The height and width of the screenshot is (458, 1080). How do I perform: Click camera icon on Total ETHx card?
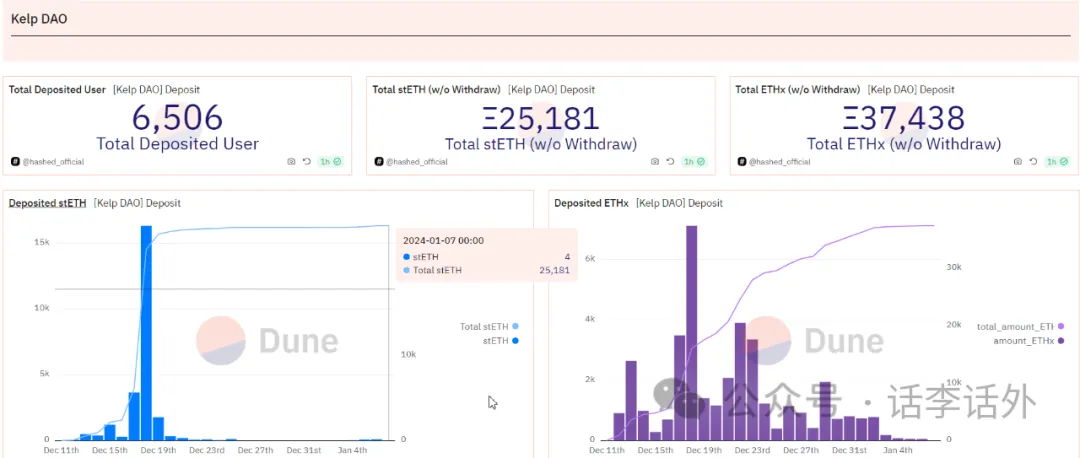pos(1017,161)
